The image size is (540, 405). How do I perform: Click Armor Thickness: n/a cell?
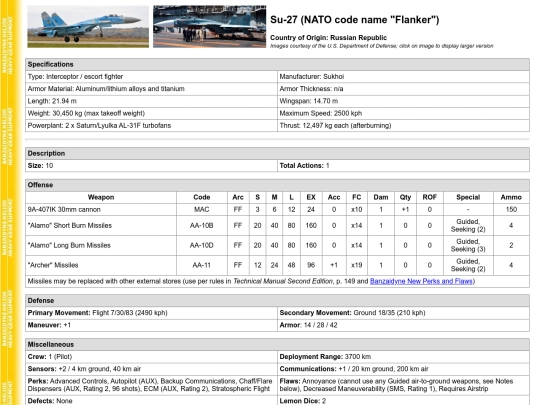coord(403,89)
